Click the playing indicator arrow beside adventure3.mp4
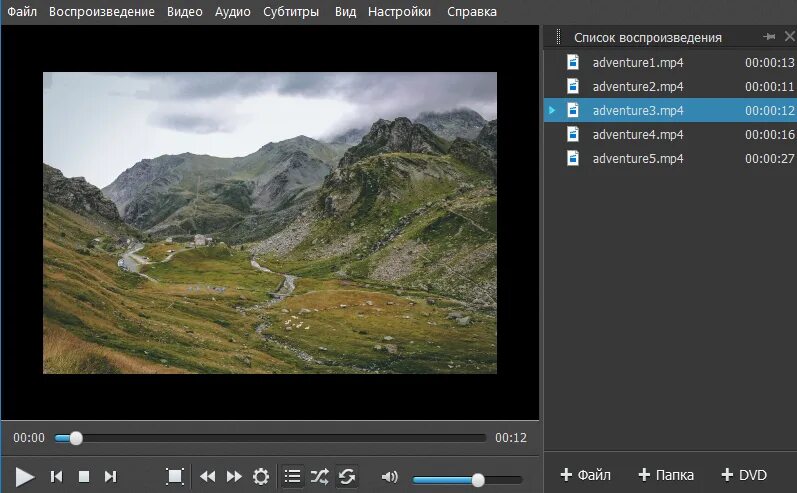This screenshot has width=797, height=493. click(552, 110)
